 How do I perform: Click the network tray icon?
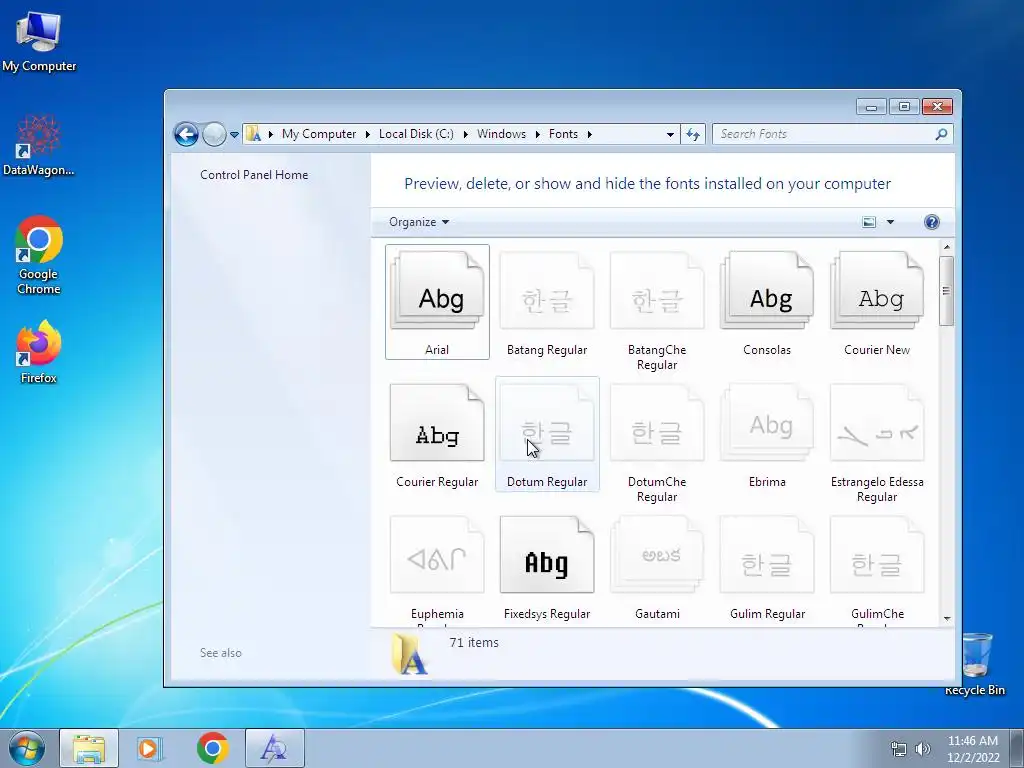point(899,749)
